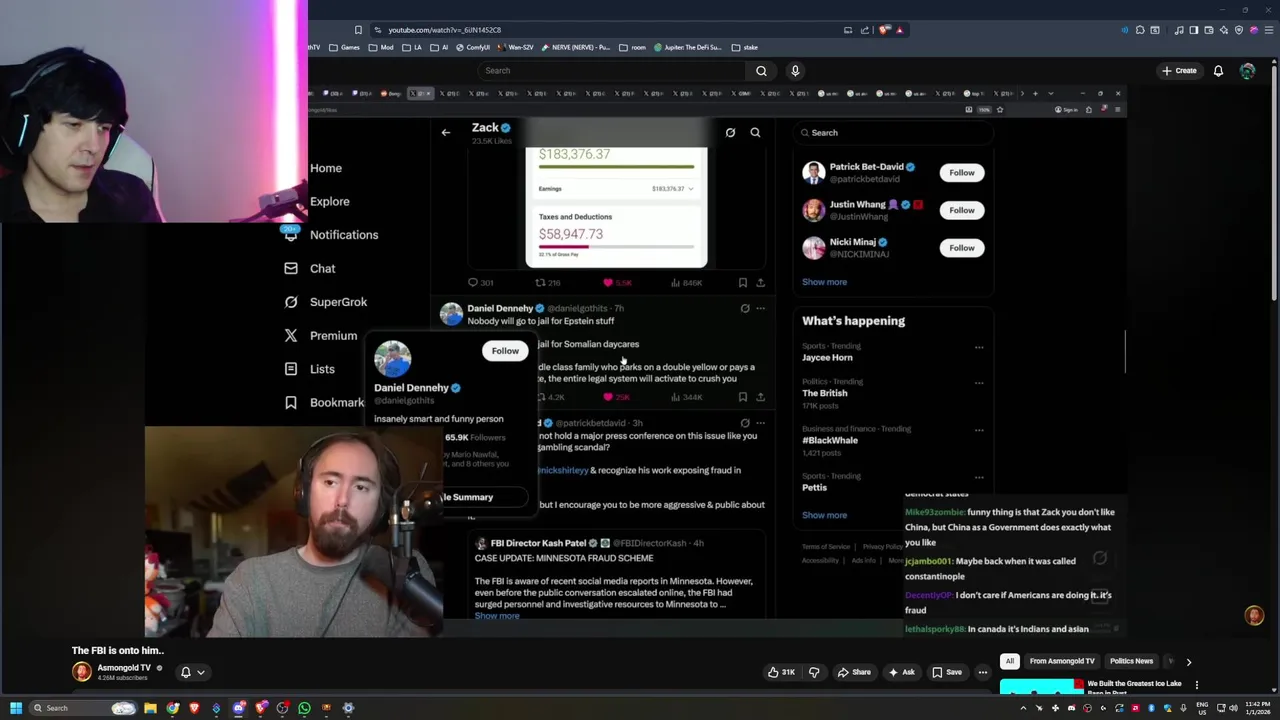This screenshot has width=1280, height=720.
Task: Open the video more actions menu
Action: [983, 672]
